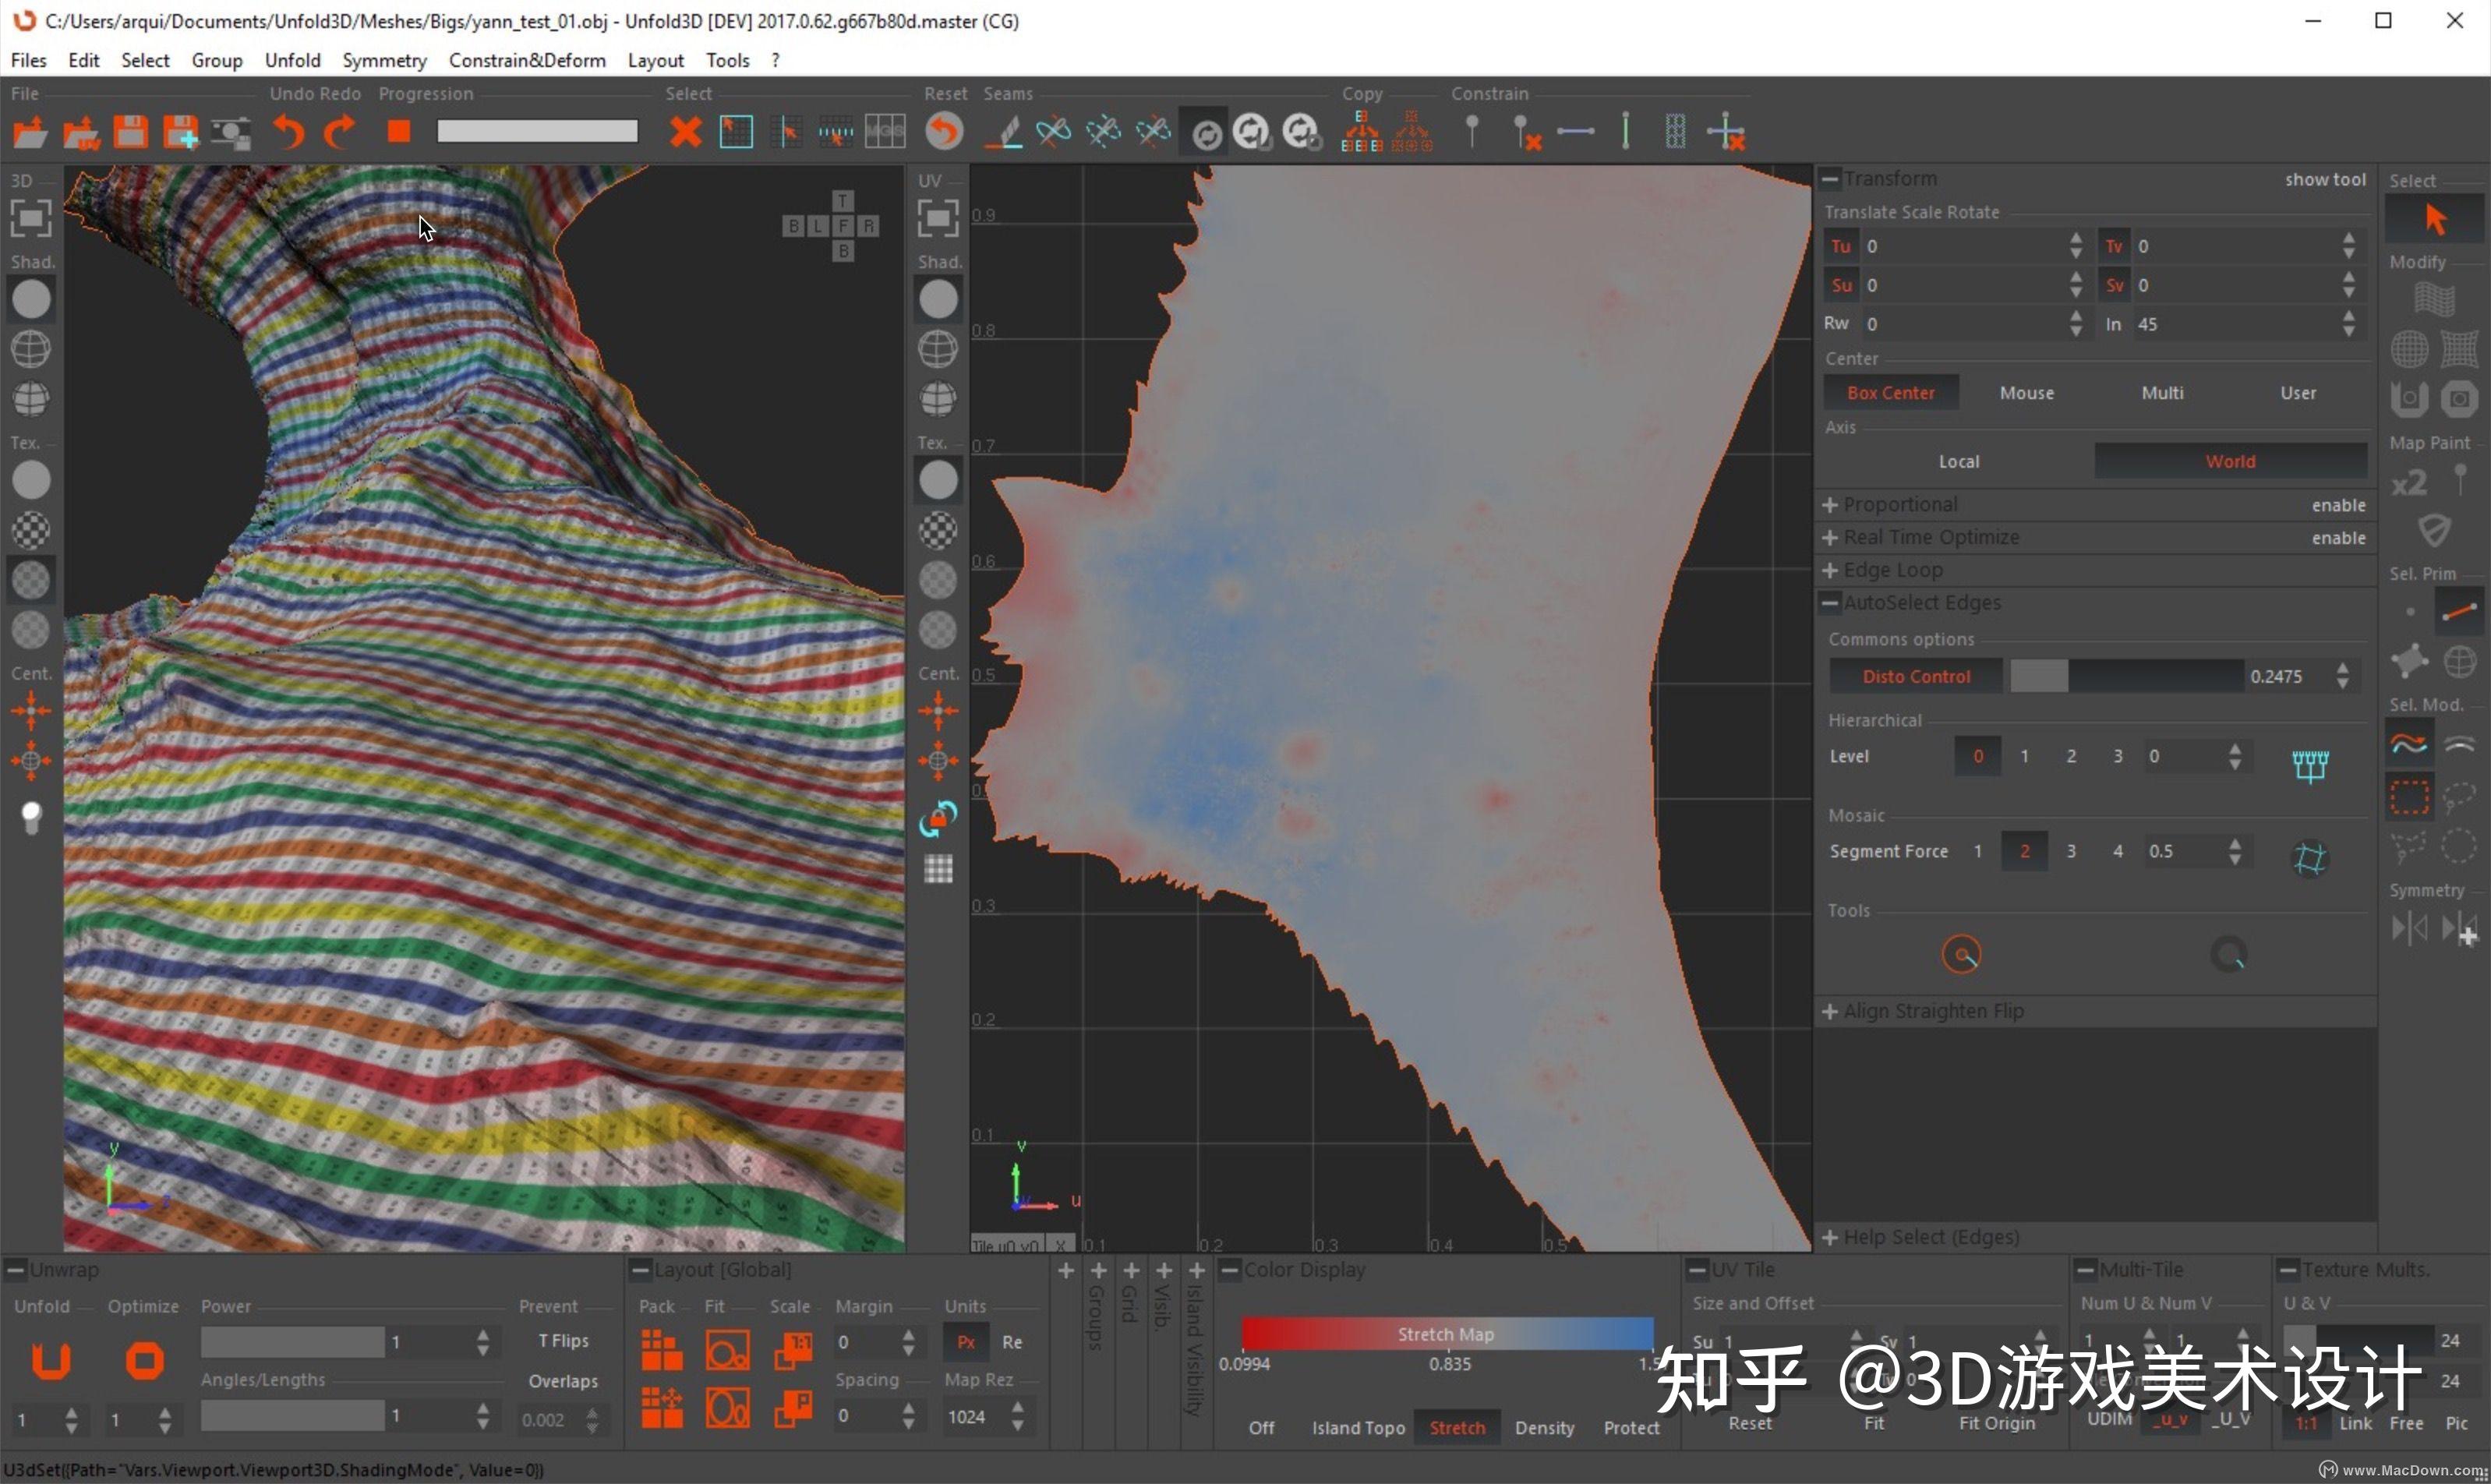The image size is (2491, 1484).
Task: Click the Reset circular arrow icon
Action: pos(943,132)
